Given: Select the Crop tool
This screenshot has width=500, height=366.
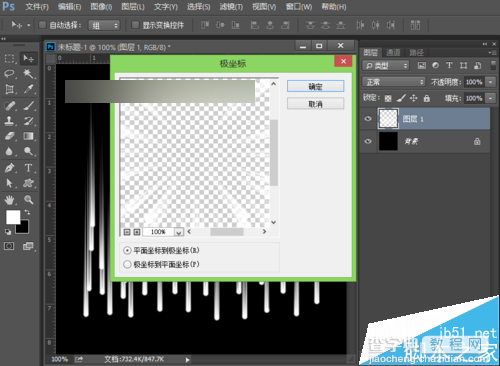Looking at the screenshot, I should 9,89.
